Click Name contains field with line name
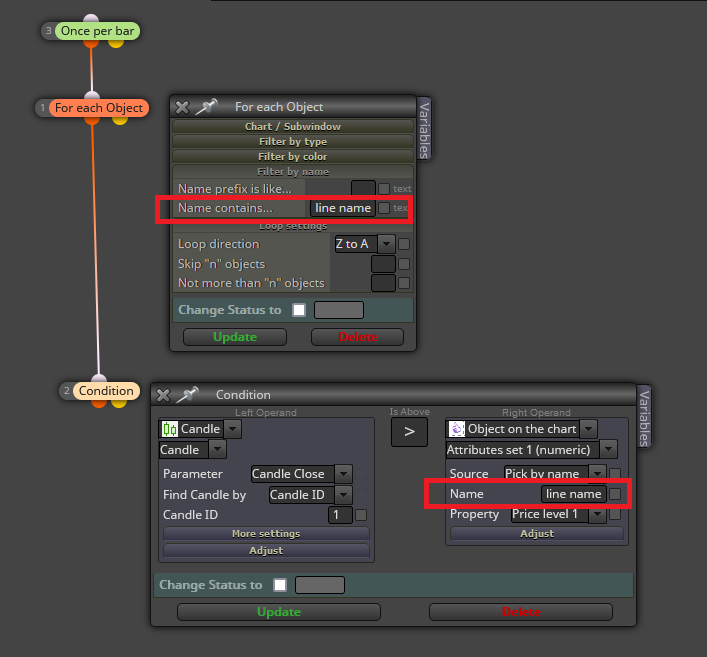 343,208
